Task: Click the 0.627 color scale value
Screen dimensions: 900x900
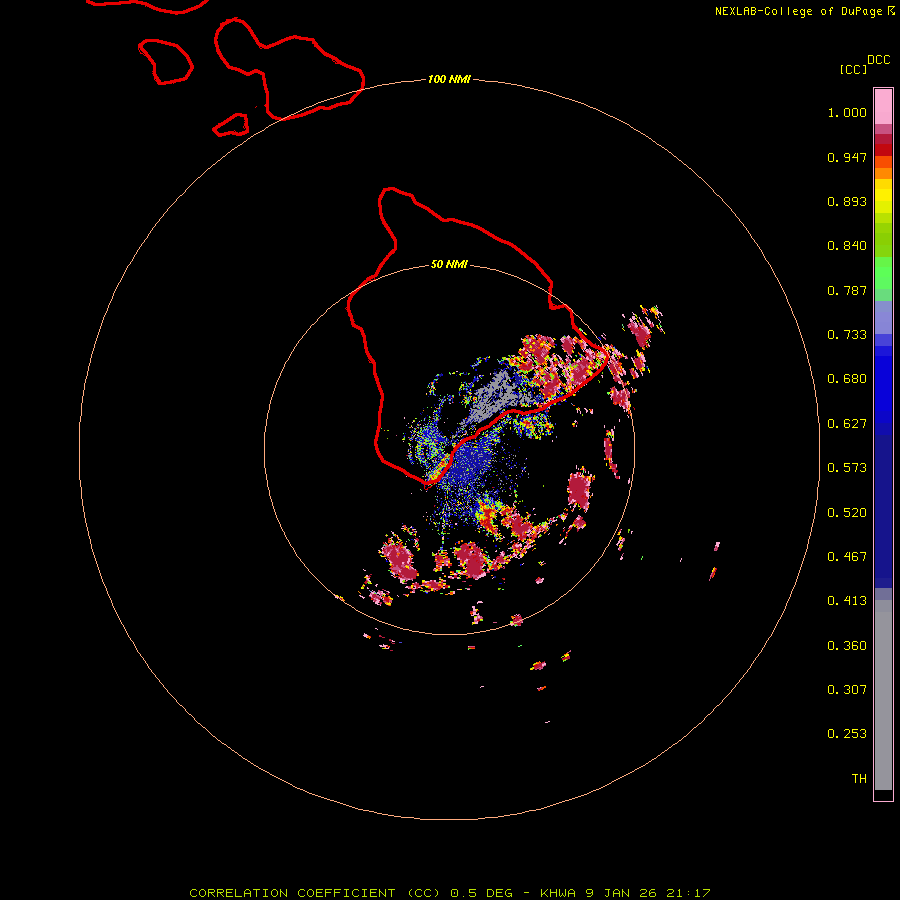Action: (847, 424)
